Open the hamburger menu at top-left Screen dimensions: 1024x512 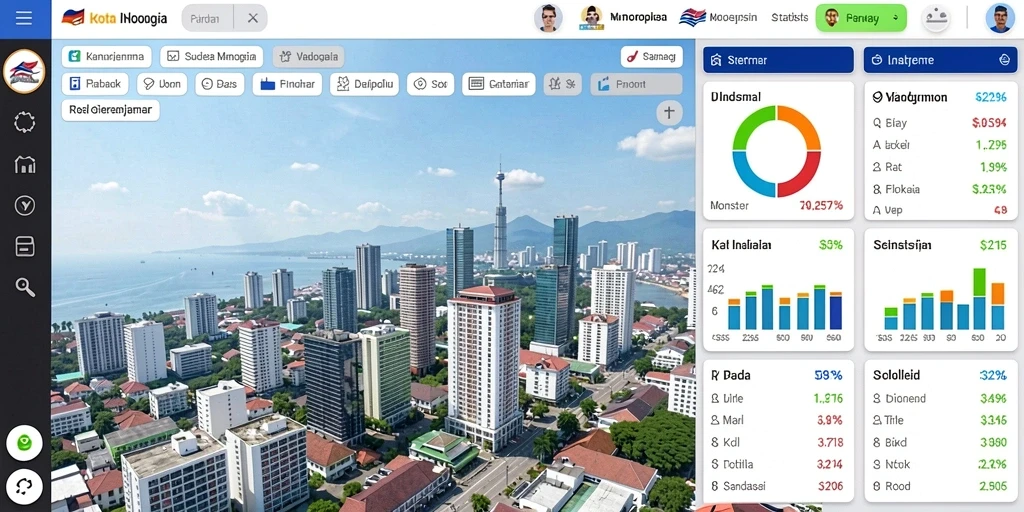24,18
